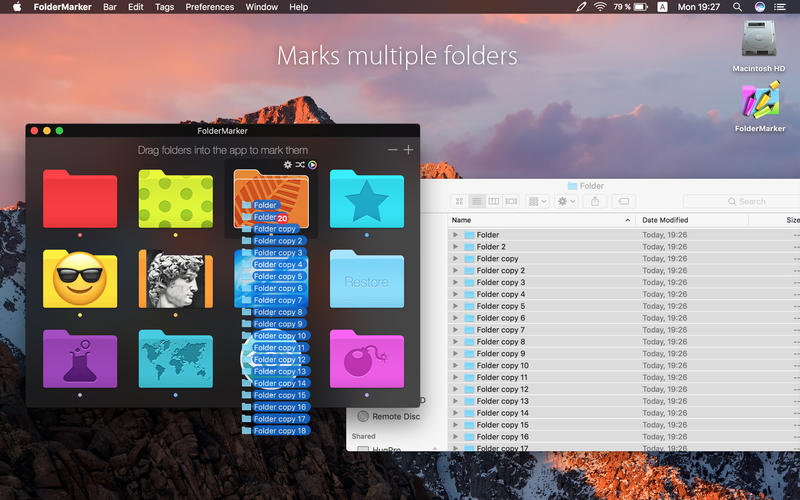Open the Apple menu
800x500 pixels.
[x=16, y=7]
